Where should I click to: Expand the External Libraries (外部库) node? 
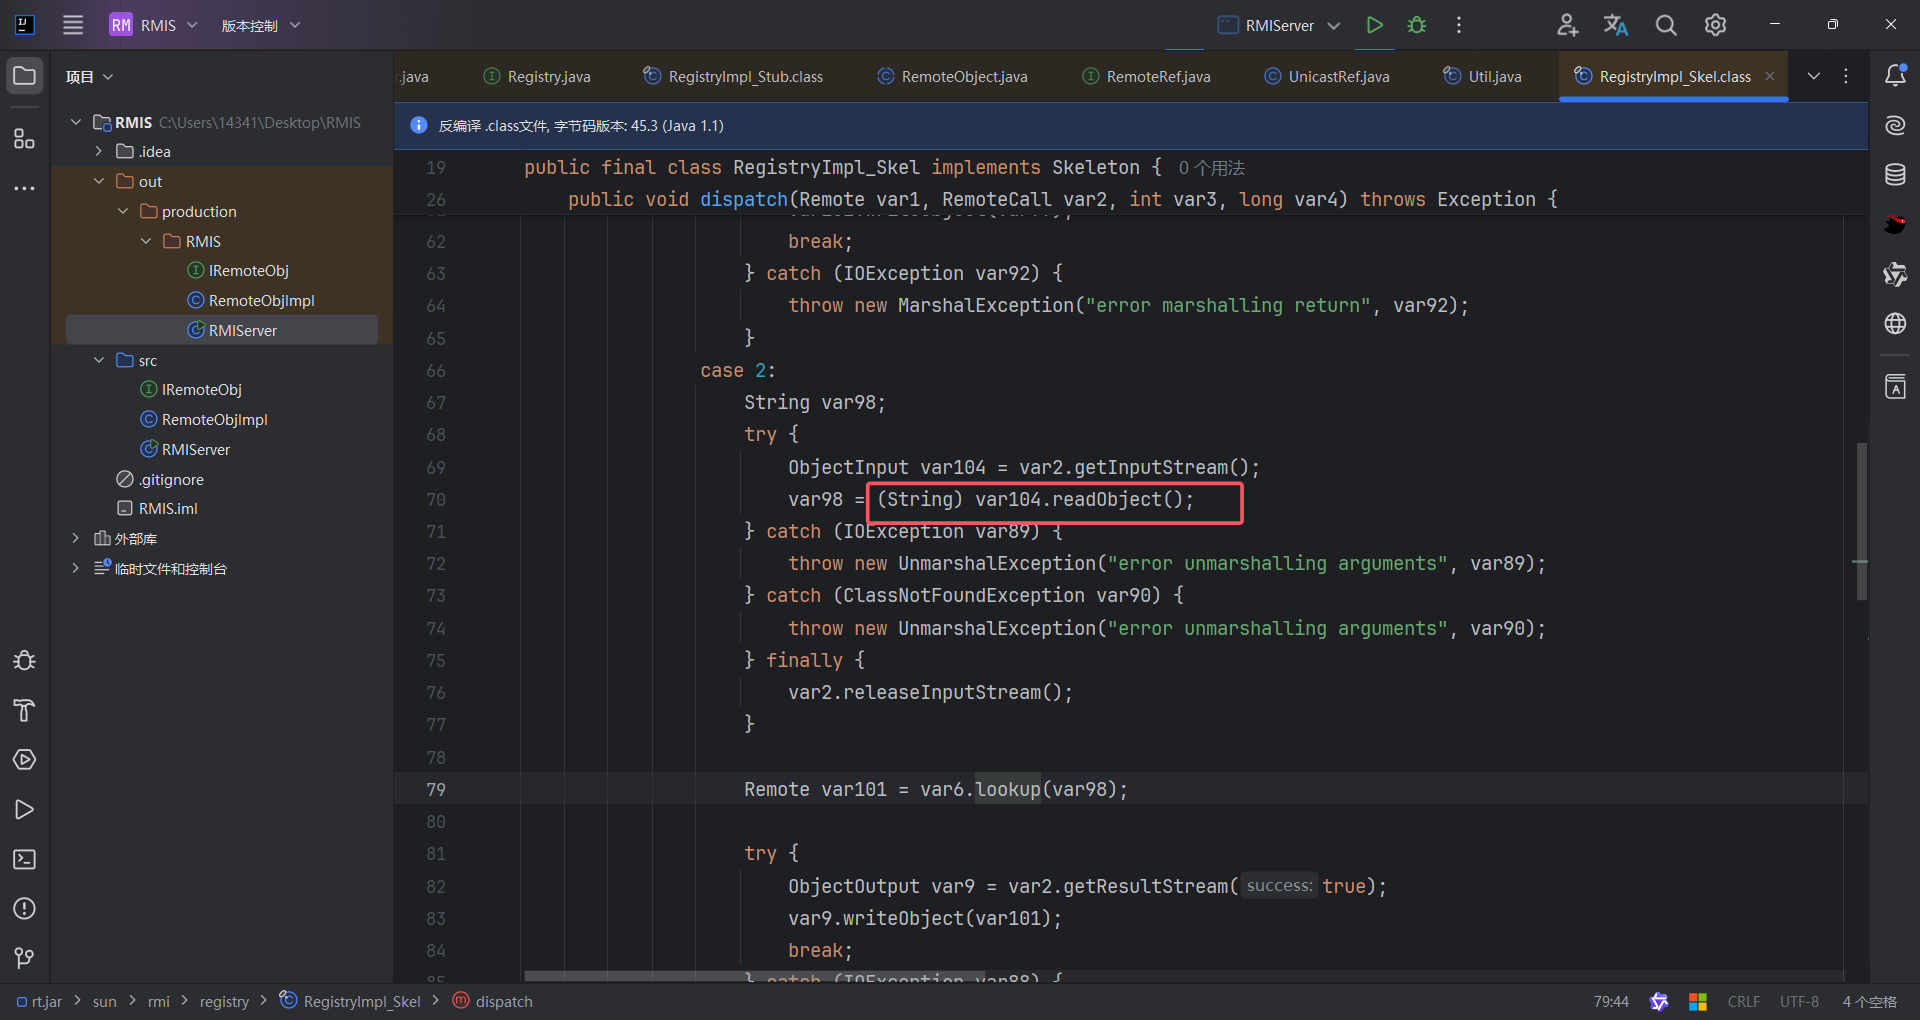pyautogui.click(x=76, y=538)
